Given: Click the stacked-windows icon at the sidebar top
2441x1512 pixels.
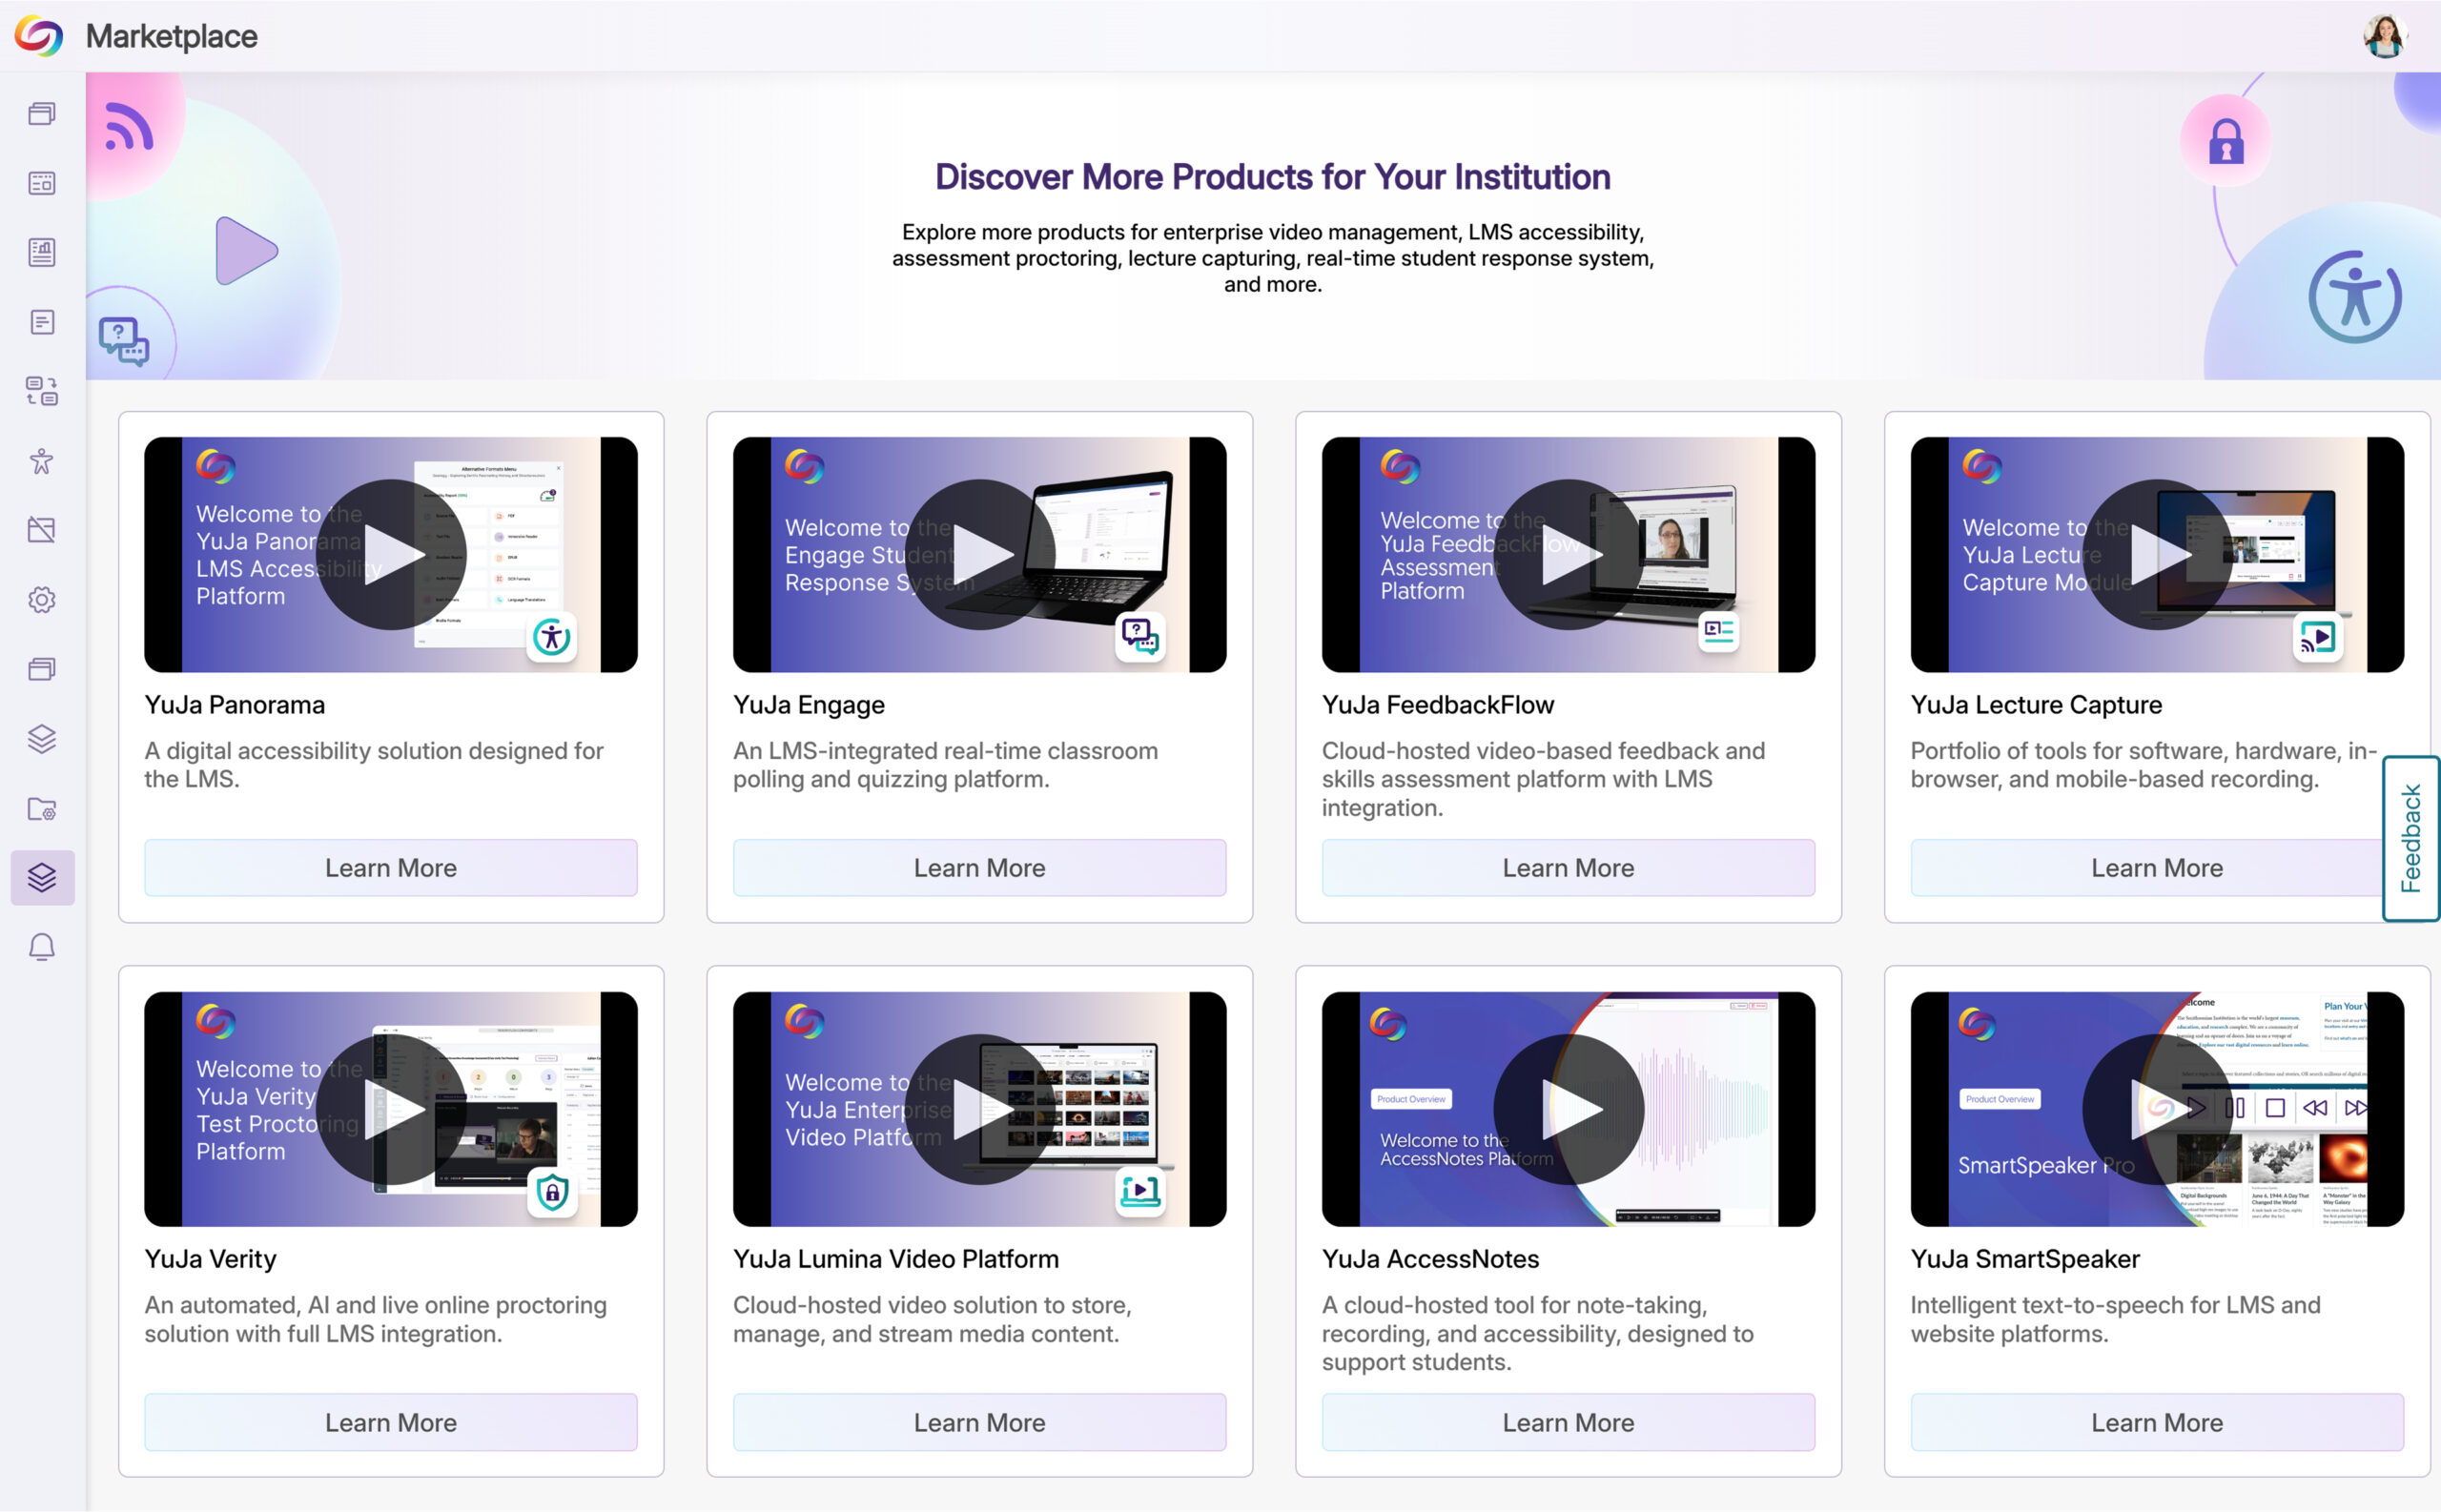Looking at the screenshot, I should tap(42, 113).
